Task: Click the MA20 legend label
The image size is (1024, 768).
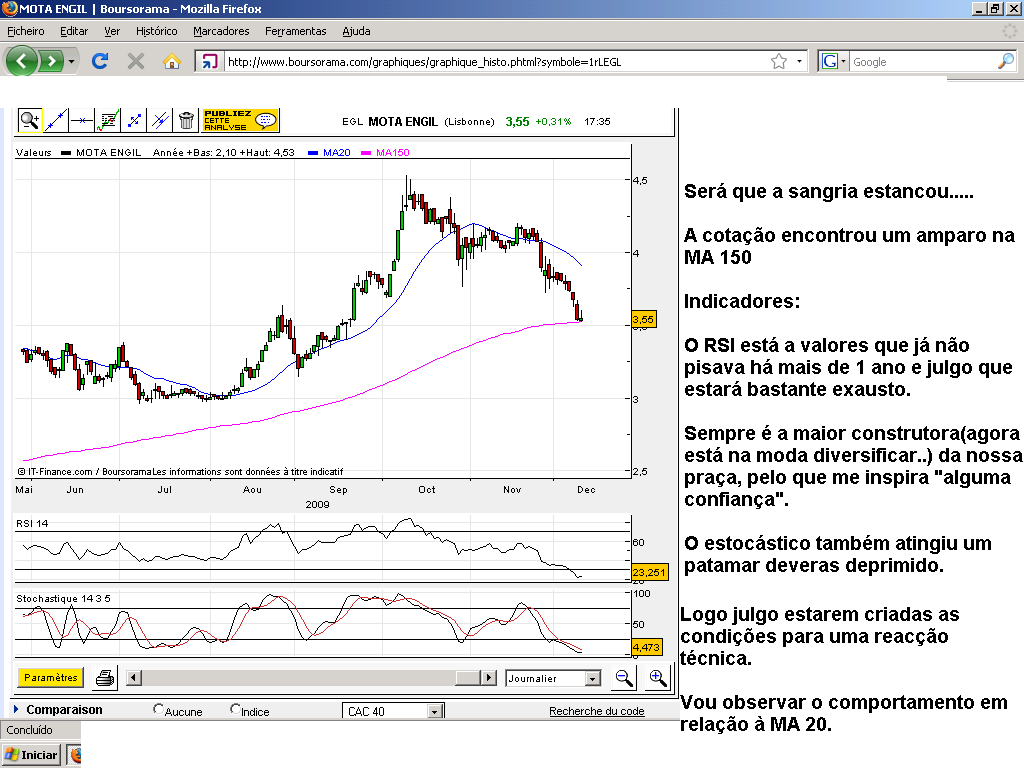Action: pyautogui.click(x=336, y=153)
